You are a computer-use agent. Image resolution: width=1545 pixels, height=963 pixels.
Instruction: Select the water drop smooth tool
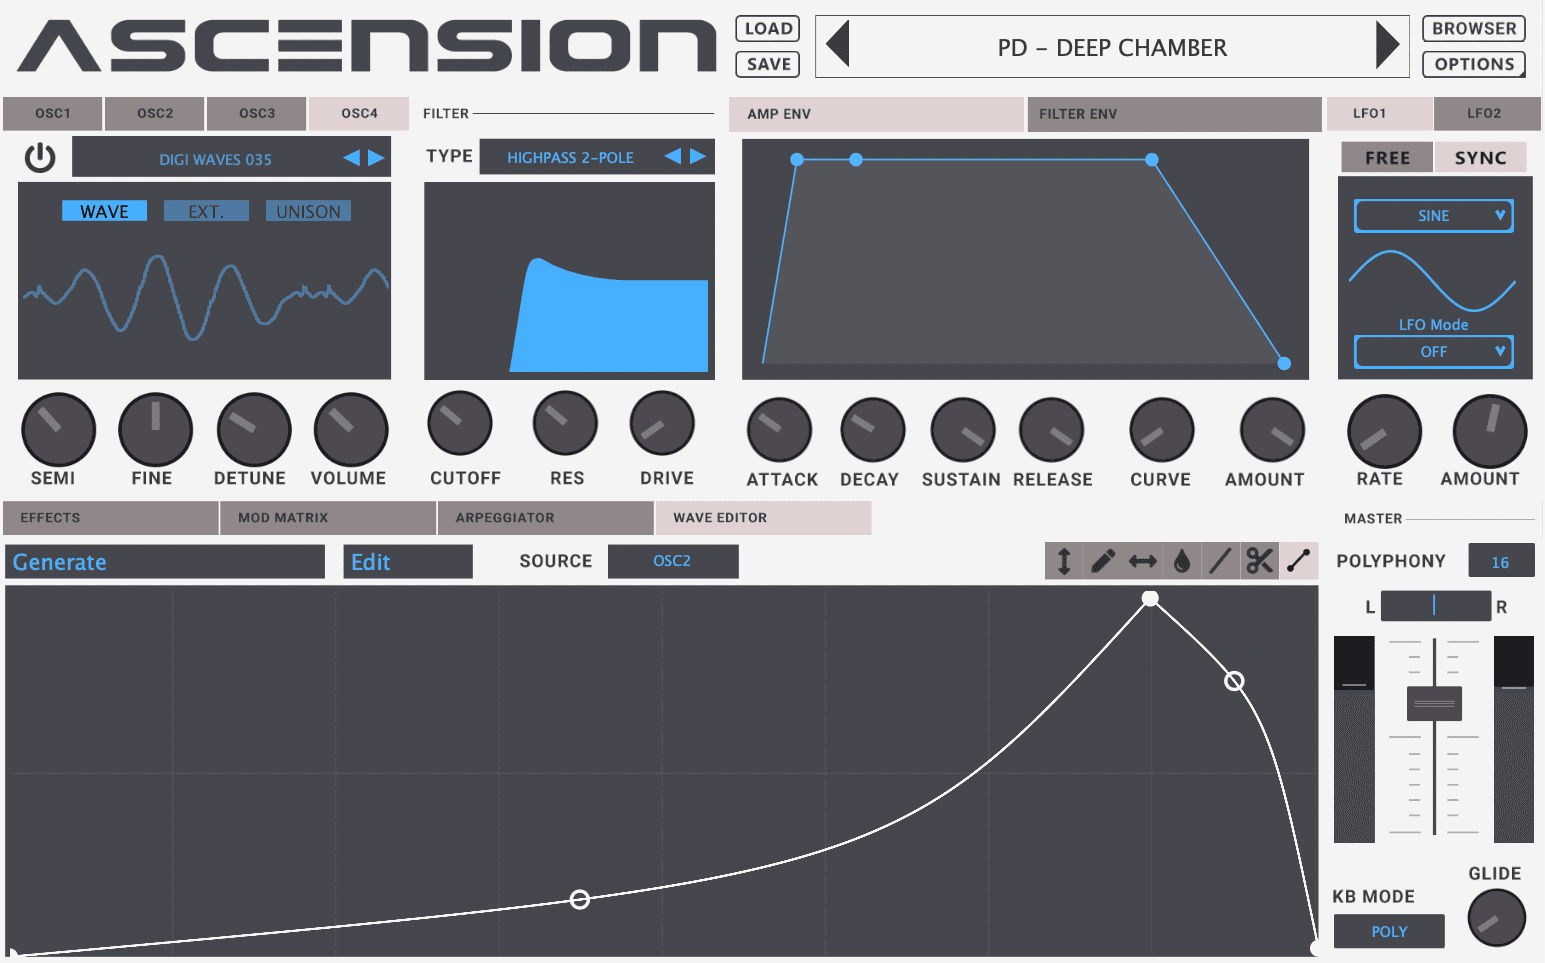pyautogui.click(x=1182, y=561)
